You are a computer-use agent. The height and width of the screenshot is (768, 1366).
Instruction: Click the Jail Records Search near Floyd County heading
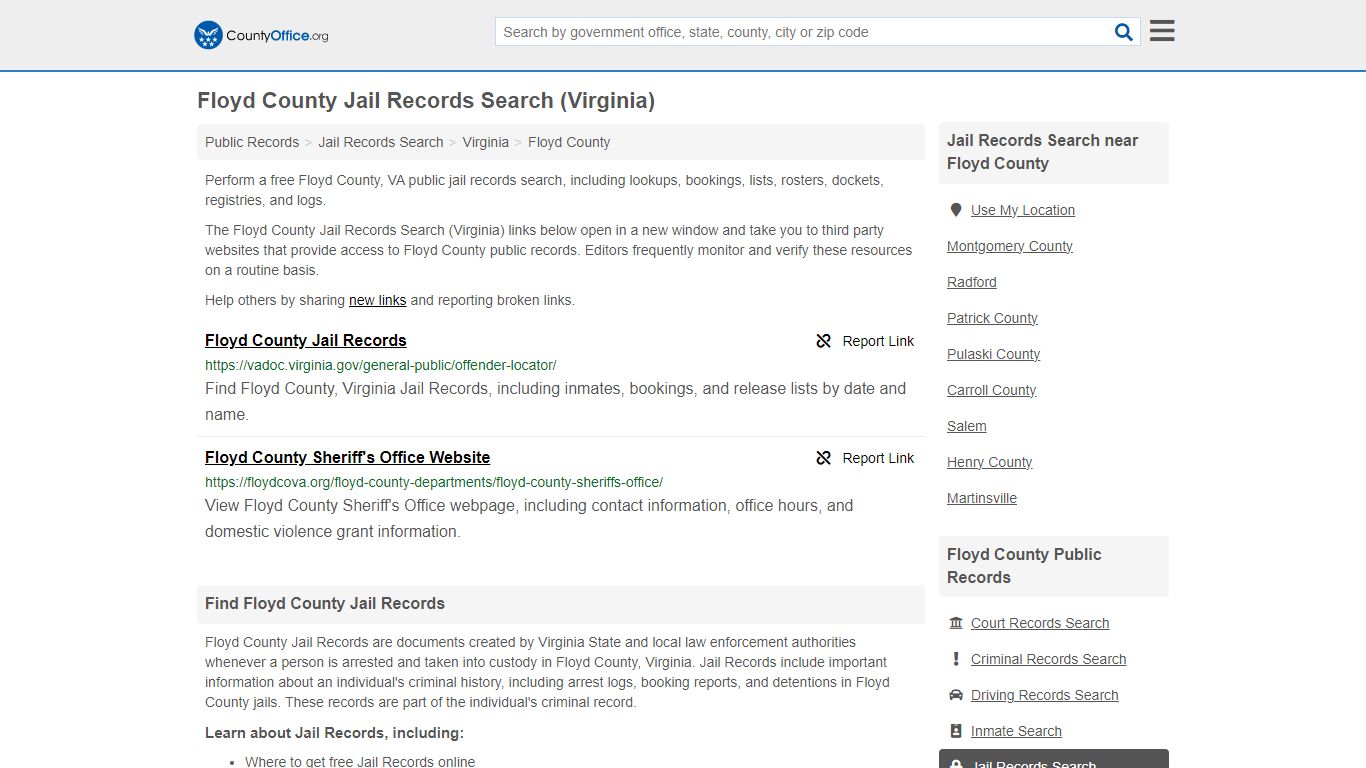click(1043, 152)
